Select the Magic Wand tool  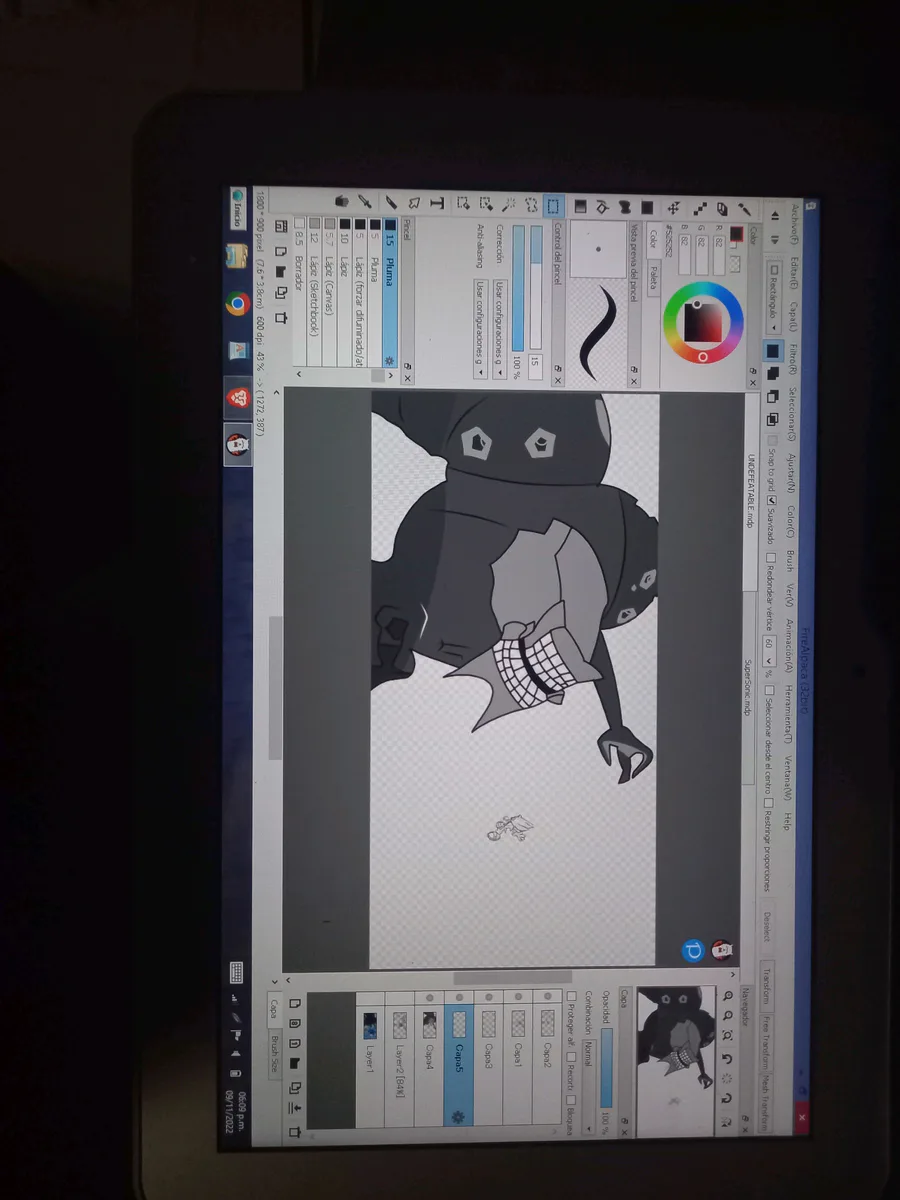tap(509, 204)
